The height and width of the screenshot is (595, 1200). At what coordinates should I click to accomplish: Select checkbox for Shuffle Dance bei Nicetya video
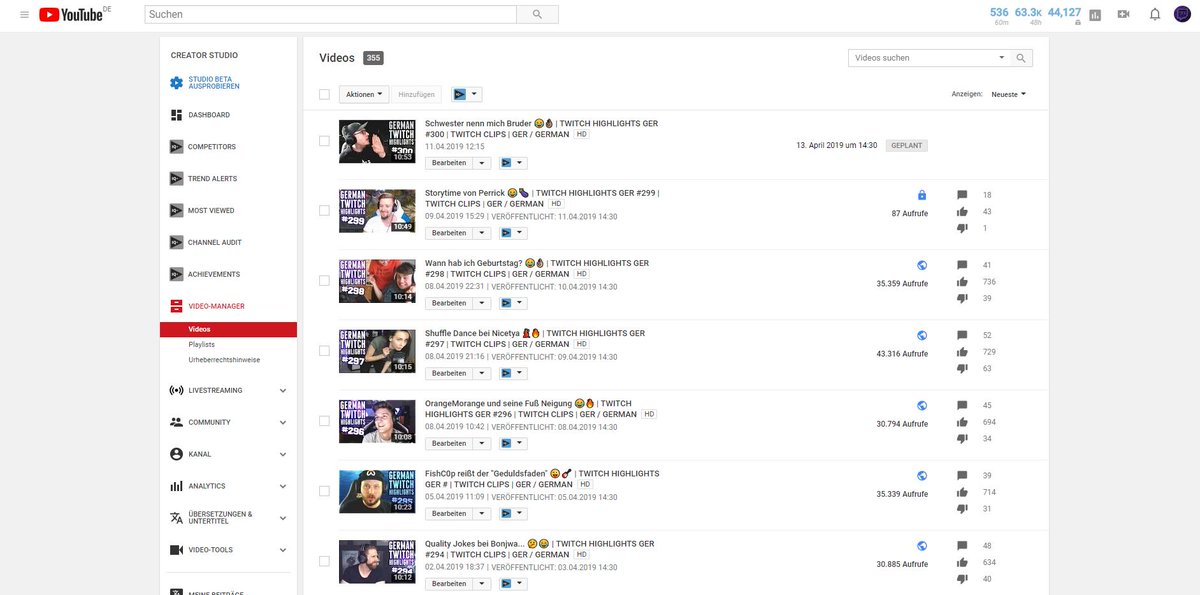click(x=324, y=351)
